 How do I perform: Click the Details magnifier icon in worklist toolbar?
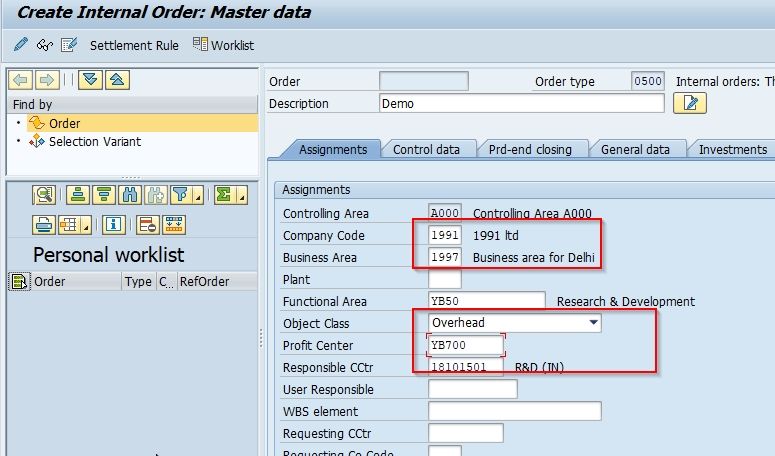[44, 195]
